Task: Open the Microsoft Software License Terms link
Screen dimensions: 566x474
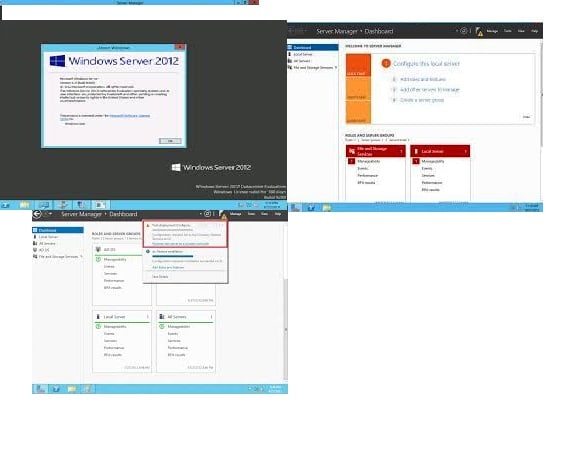Action: click(x=130, y=116)
